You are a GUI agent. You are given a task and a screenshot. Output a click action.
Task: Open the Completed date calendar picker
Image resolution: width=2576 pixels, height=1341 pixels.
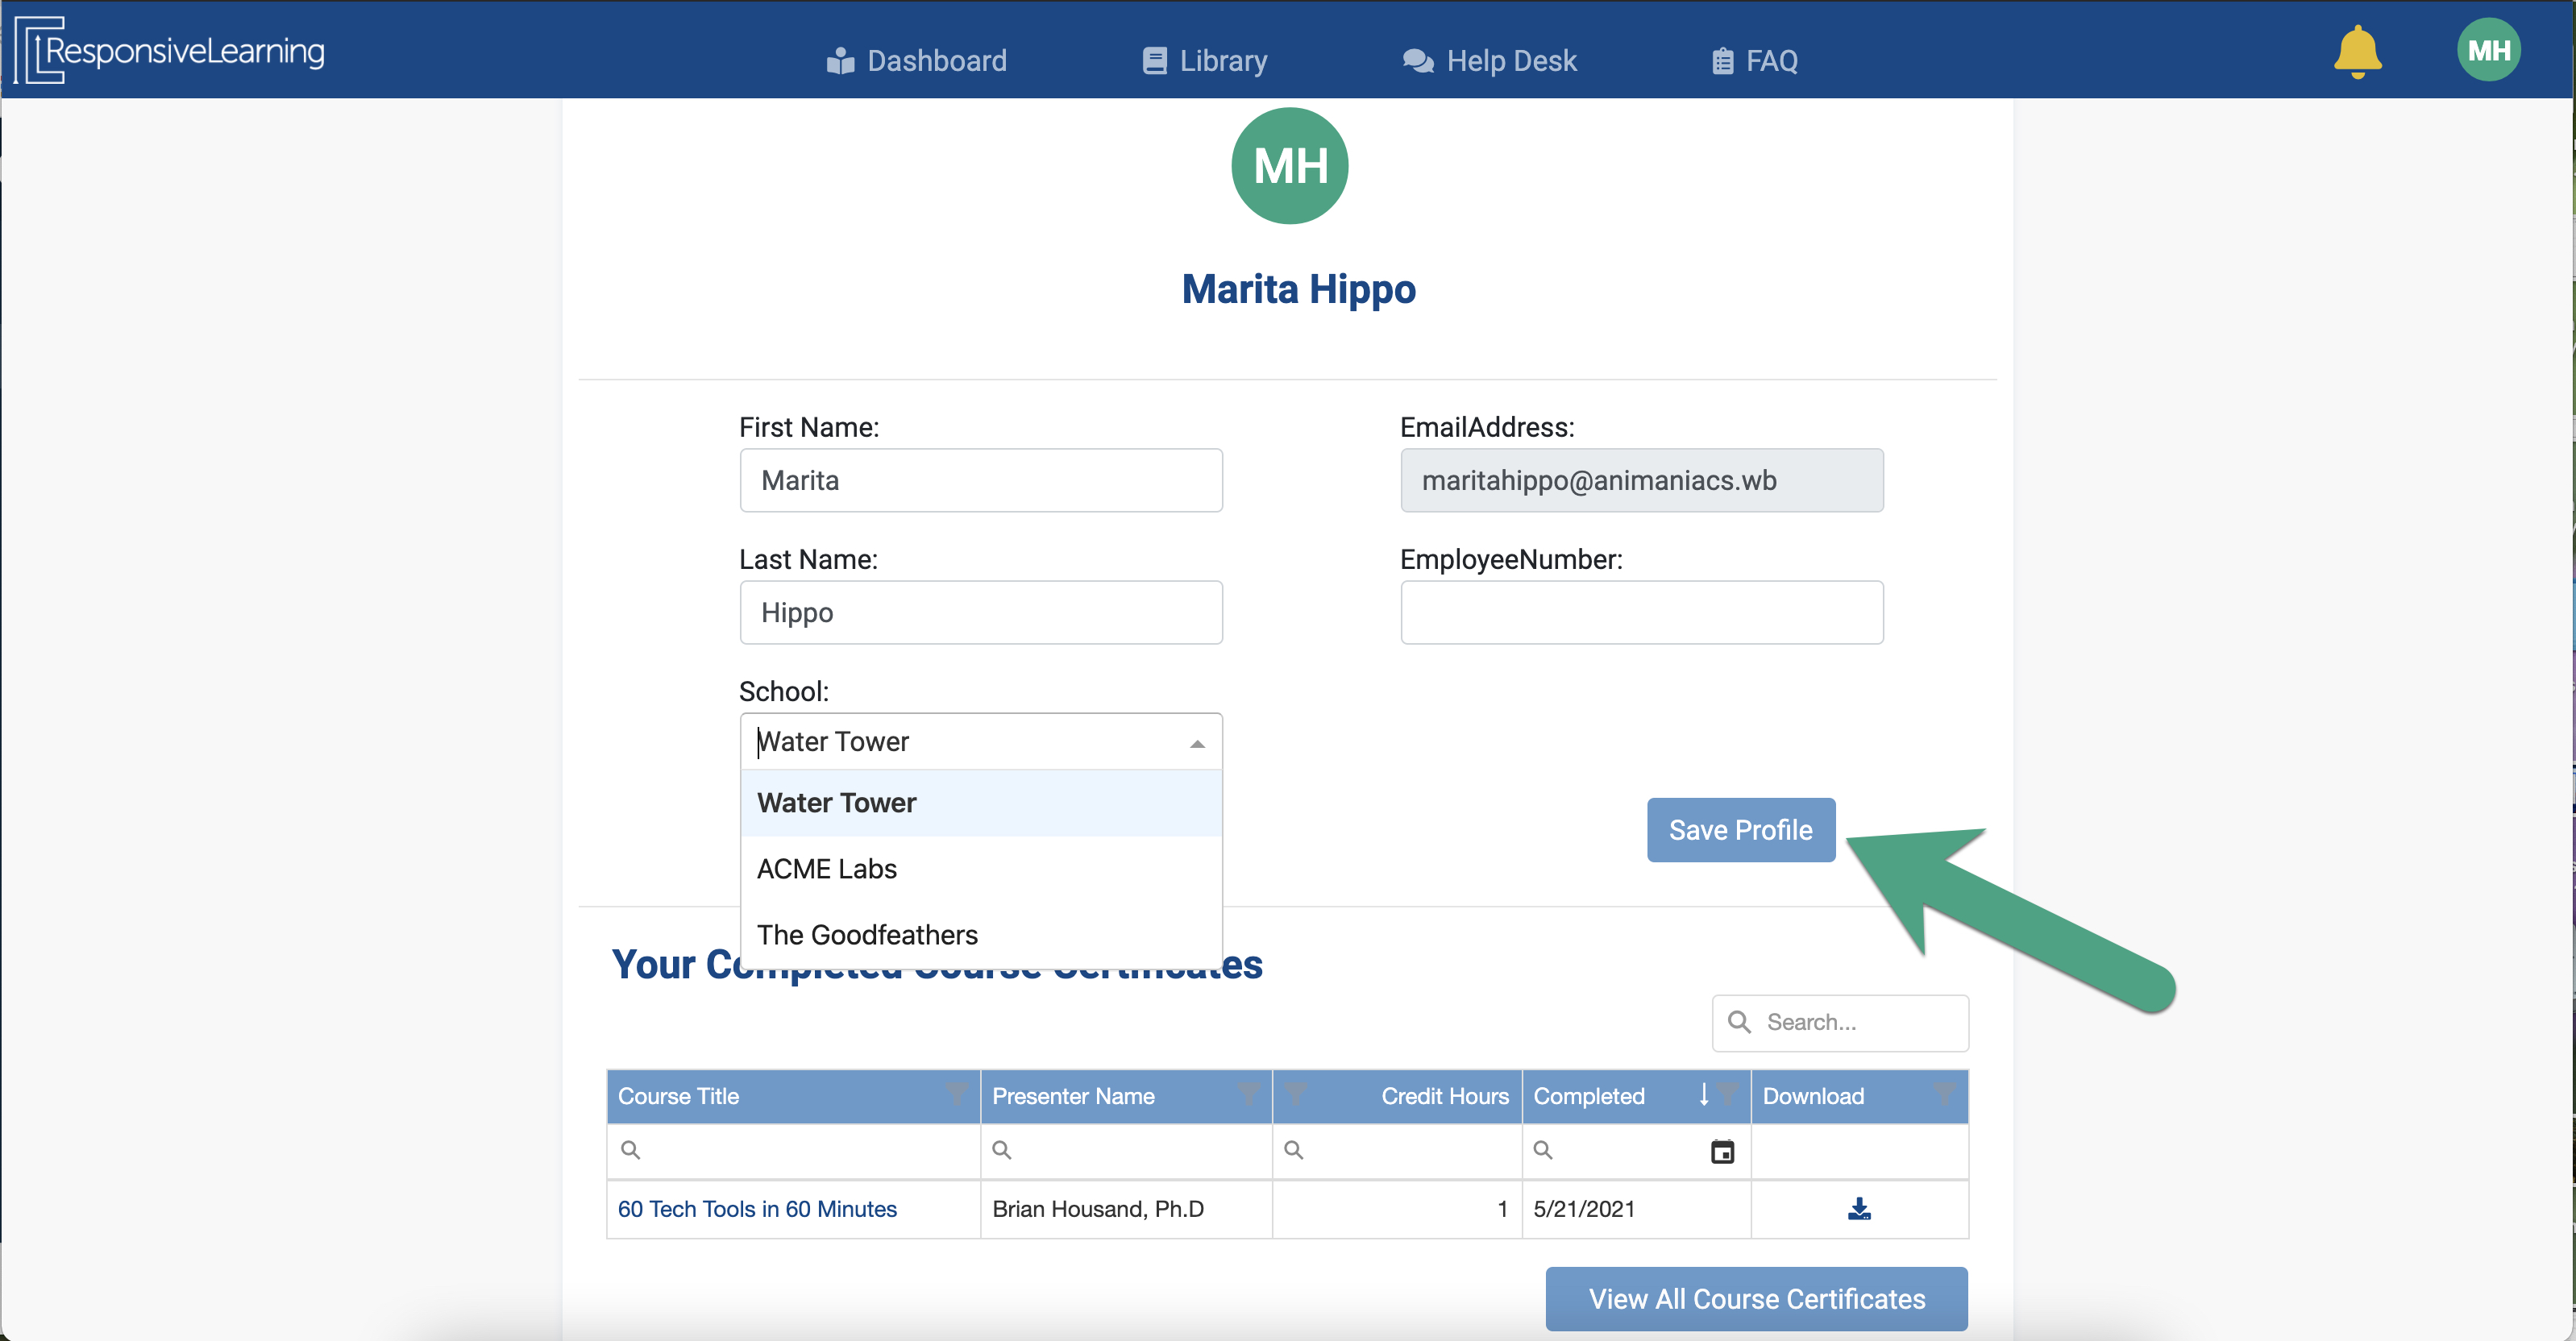click(x=1722, y=1152)
